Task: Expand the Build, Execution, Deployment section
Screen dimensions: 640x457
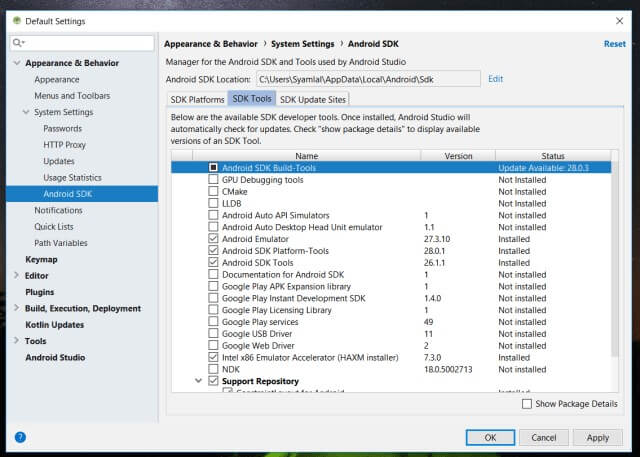Action: [16, 309]
